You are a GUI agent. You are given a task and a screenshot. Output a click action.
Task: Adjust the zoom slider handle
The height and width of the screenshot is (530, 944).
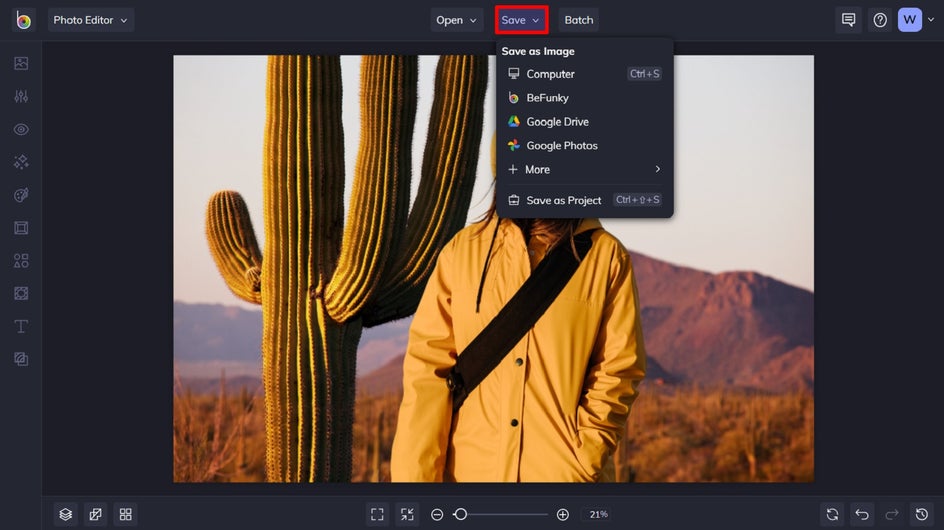(x=461, y=514)
